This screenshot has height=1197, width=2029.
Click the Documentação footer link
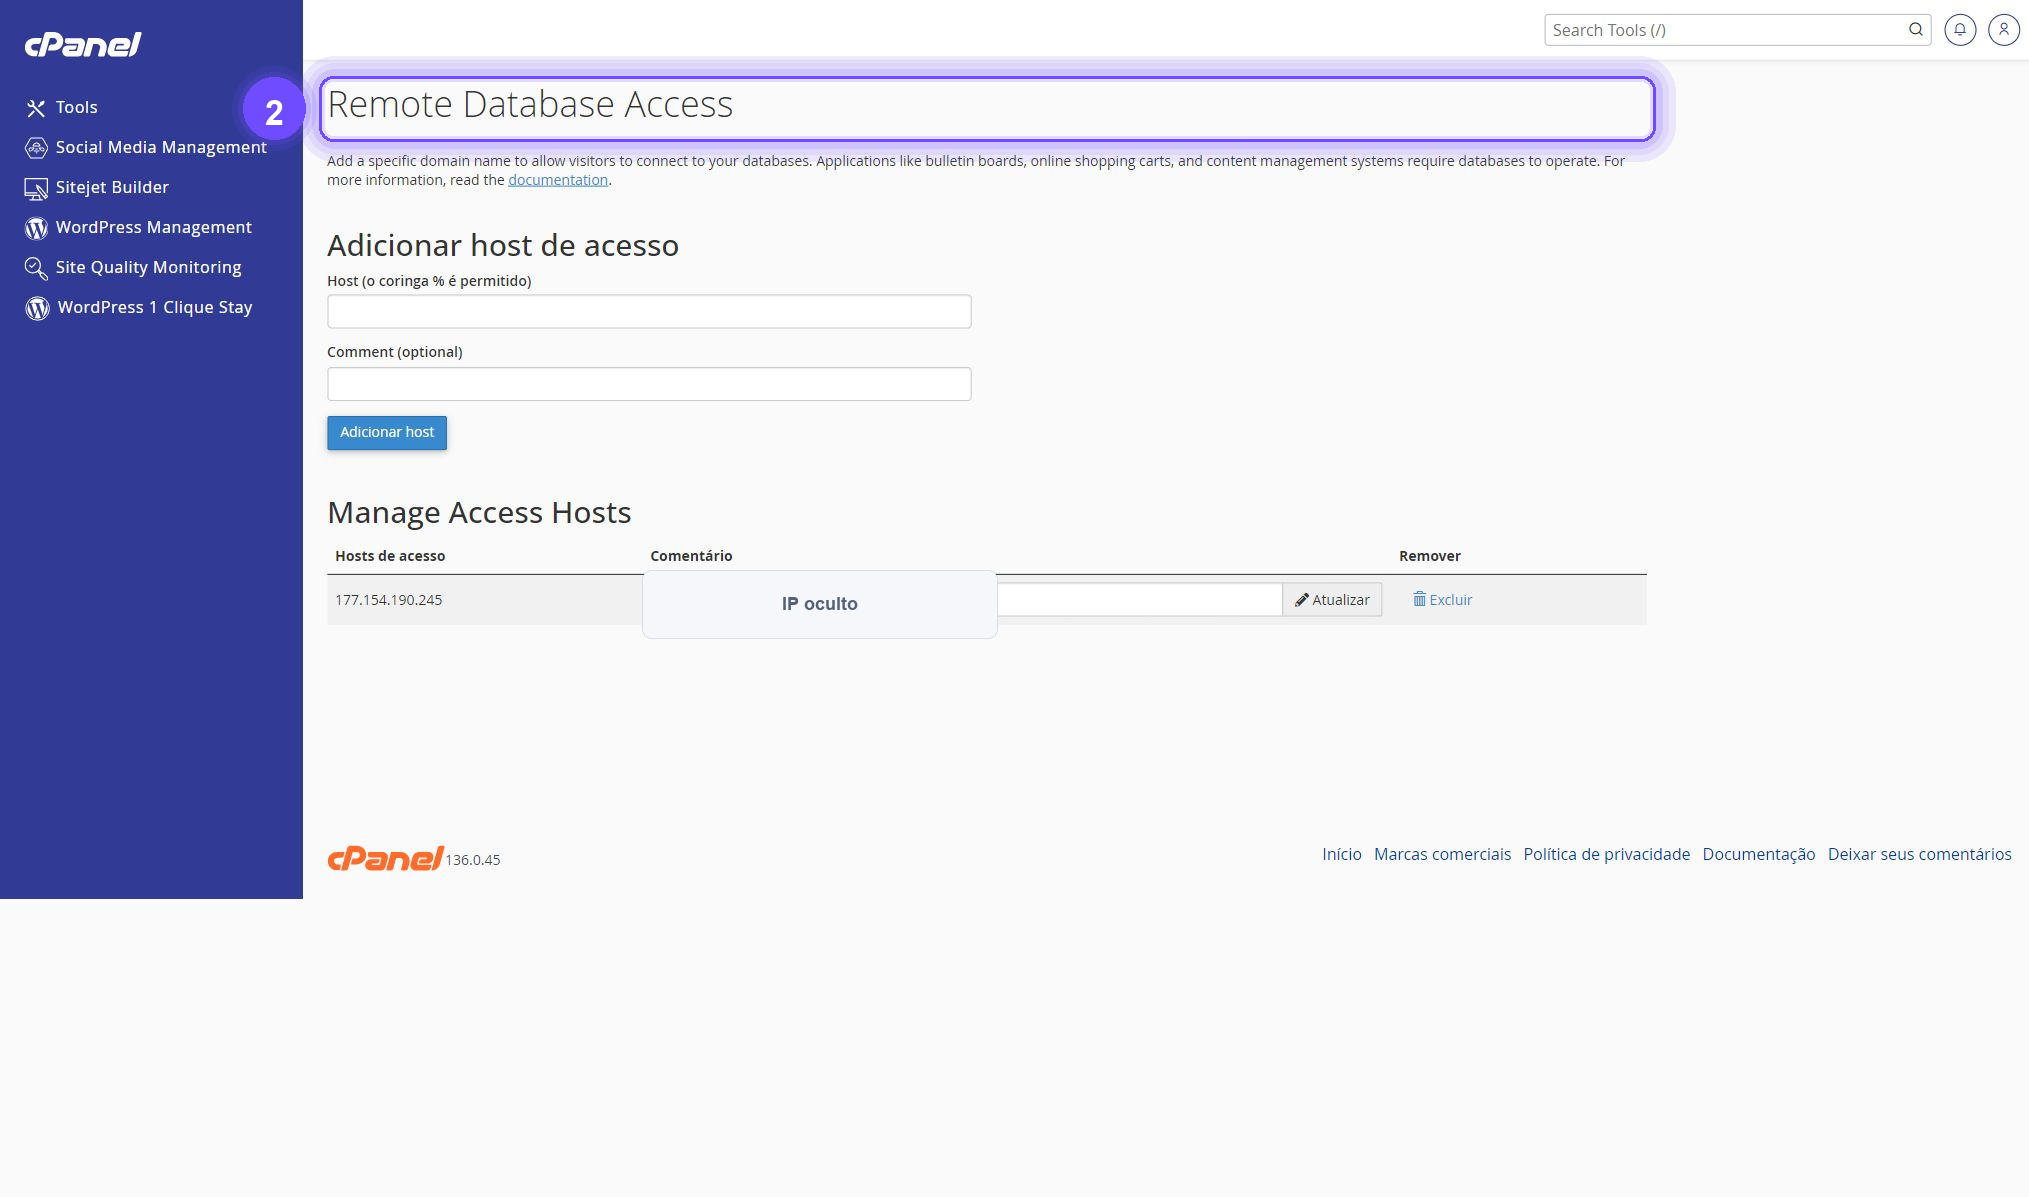tap(1759, 854)
